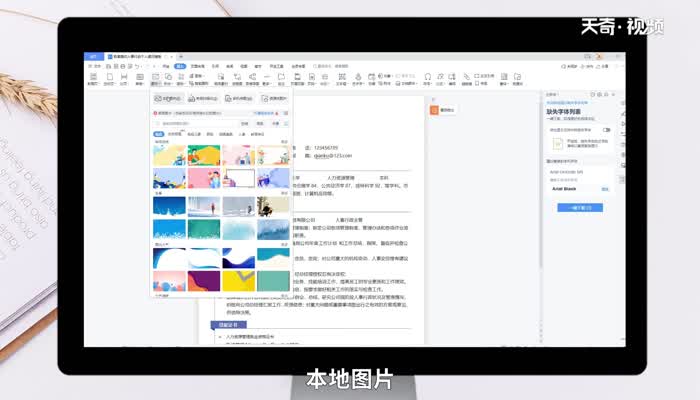
Task: Select the local picture option in dropdown
Action: [x=168, y=98]
